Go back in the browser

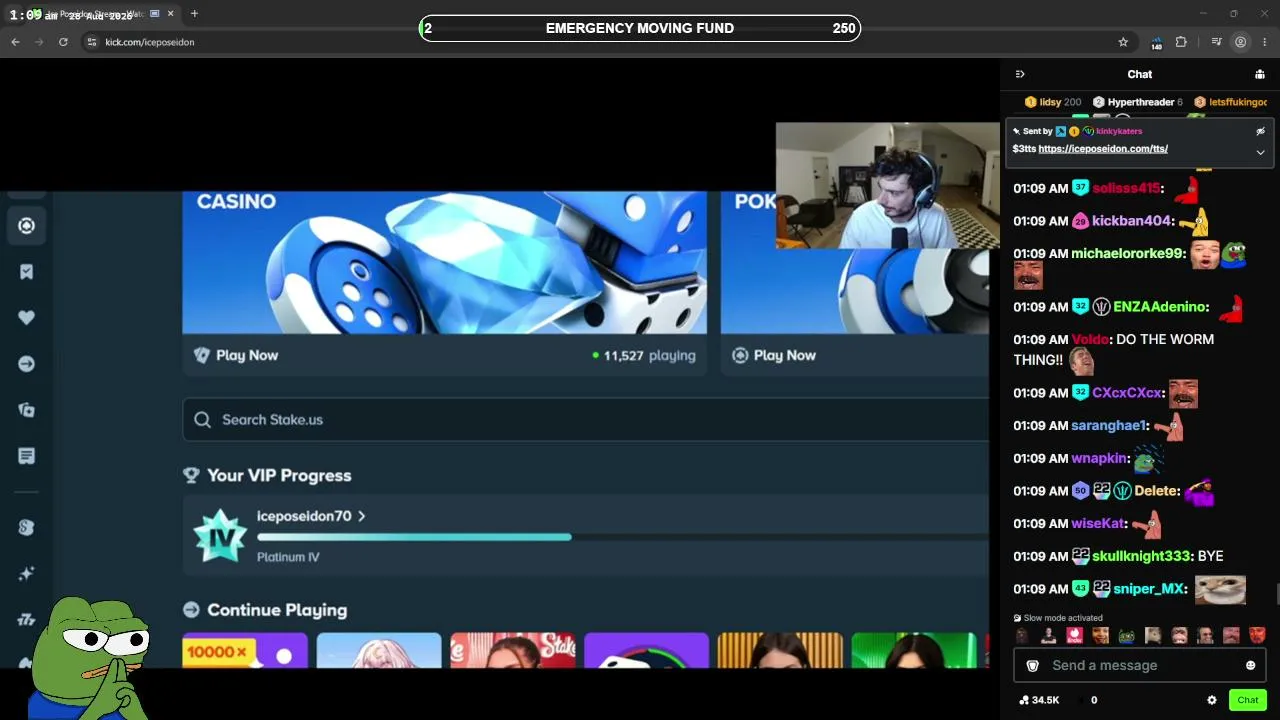pyautogui.click(x=15, y=42)
